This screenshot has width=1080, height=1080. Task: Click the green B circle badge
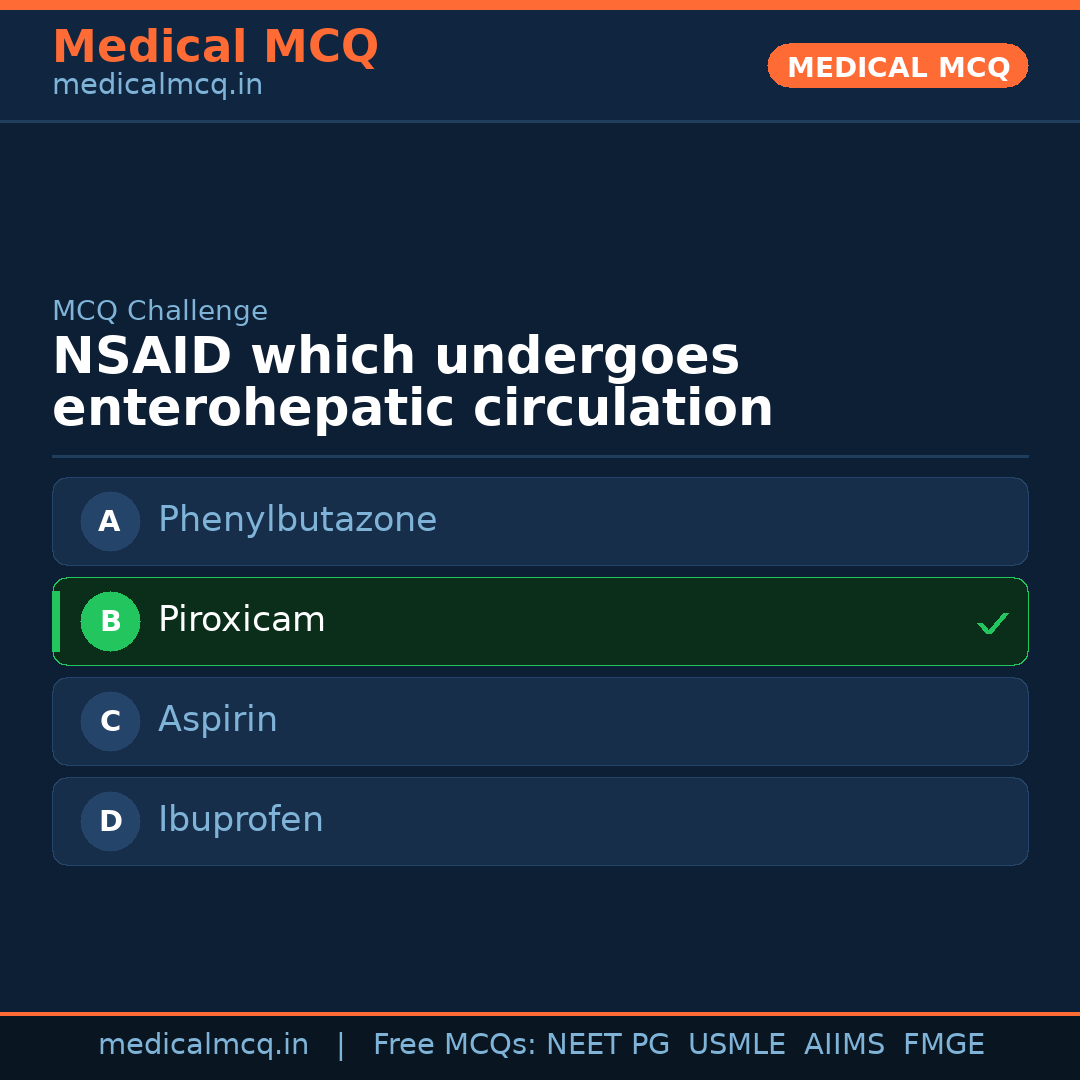[110, 621]
